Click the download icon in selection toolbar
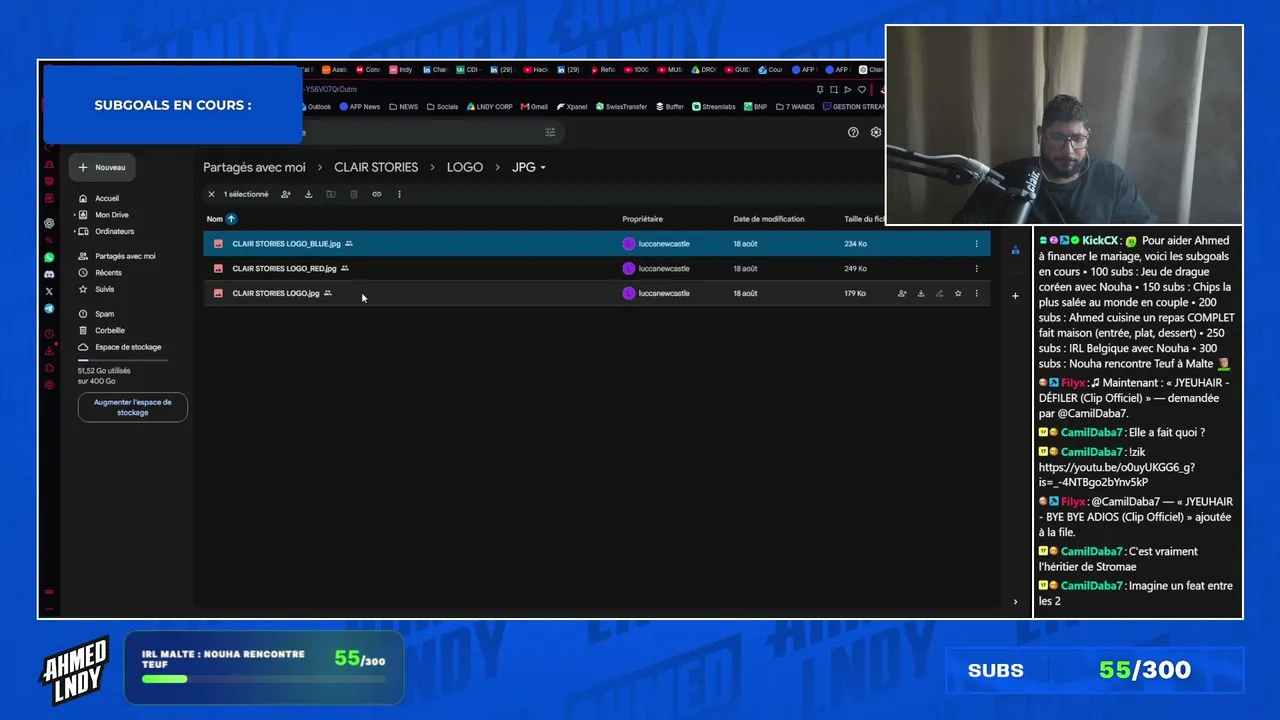Image resolution: width=1280 pixels, height=720 pixels. pos(308,194)
